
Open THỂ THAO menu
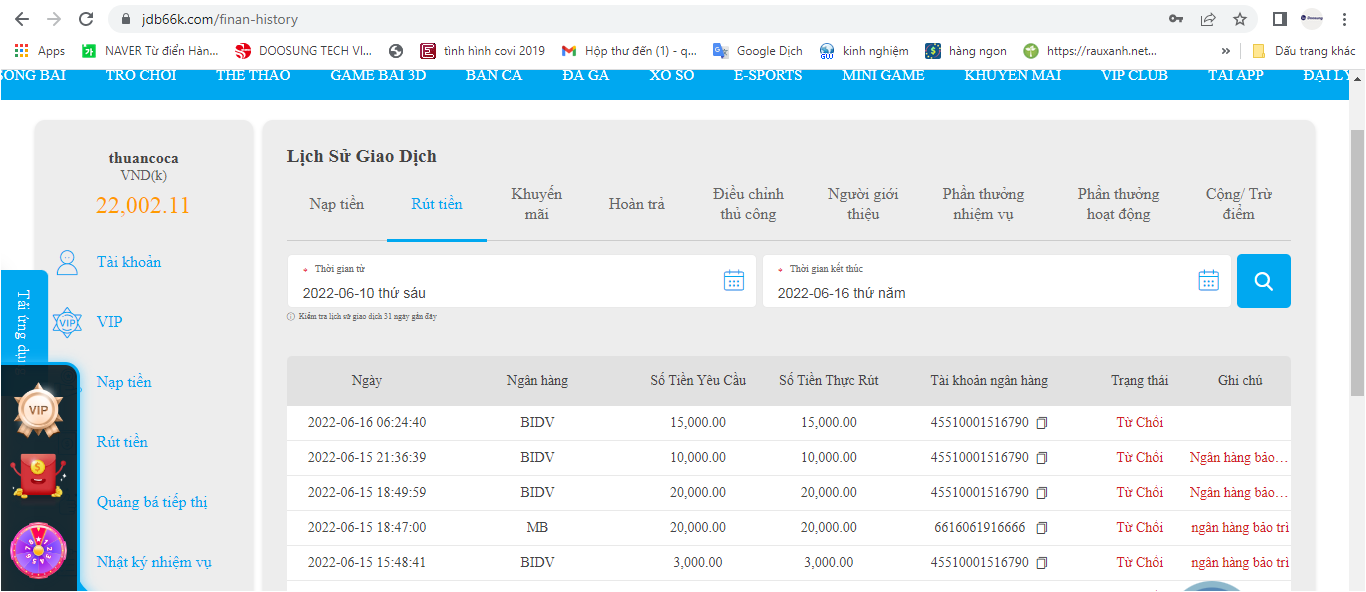click(253, 75)
